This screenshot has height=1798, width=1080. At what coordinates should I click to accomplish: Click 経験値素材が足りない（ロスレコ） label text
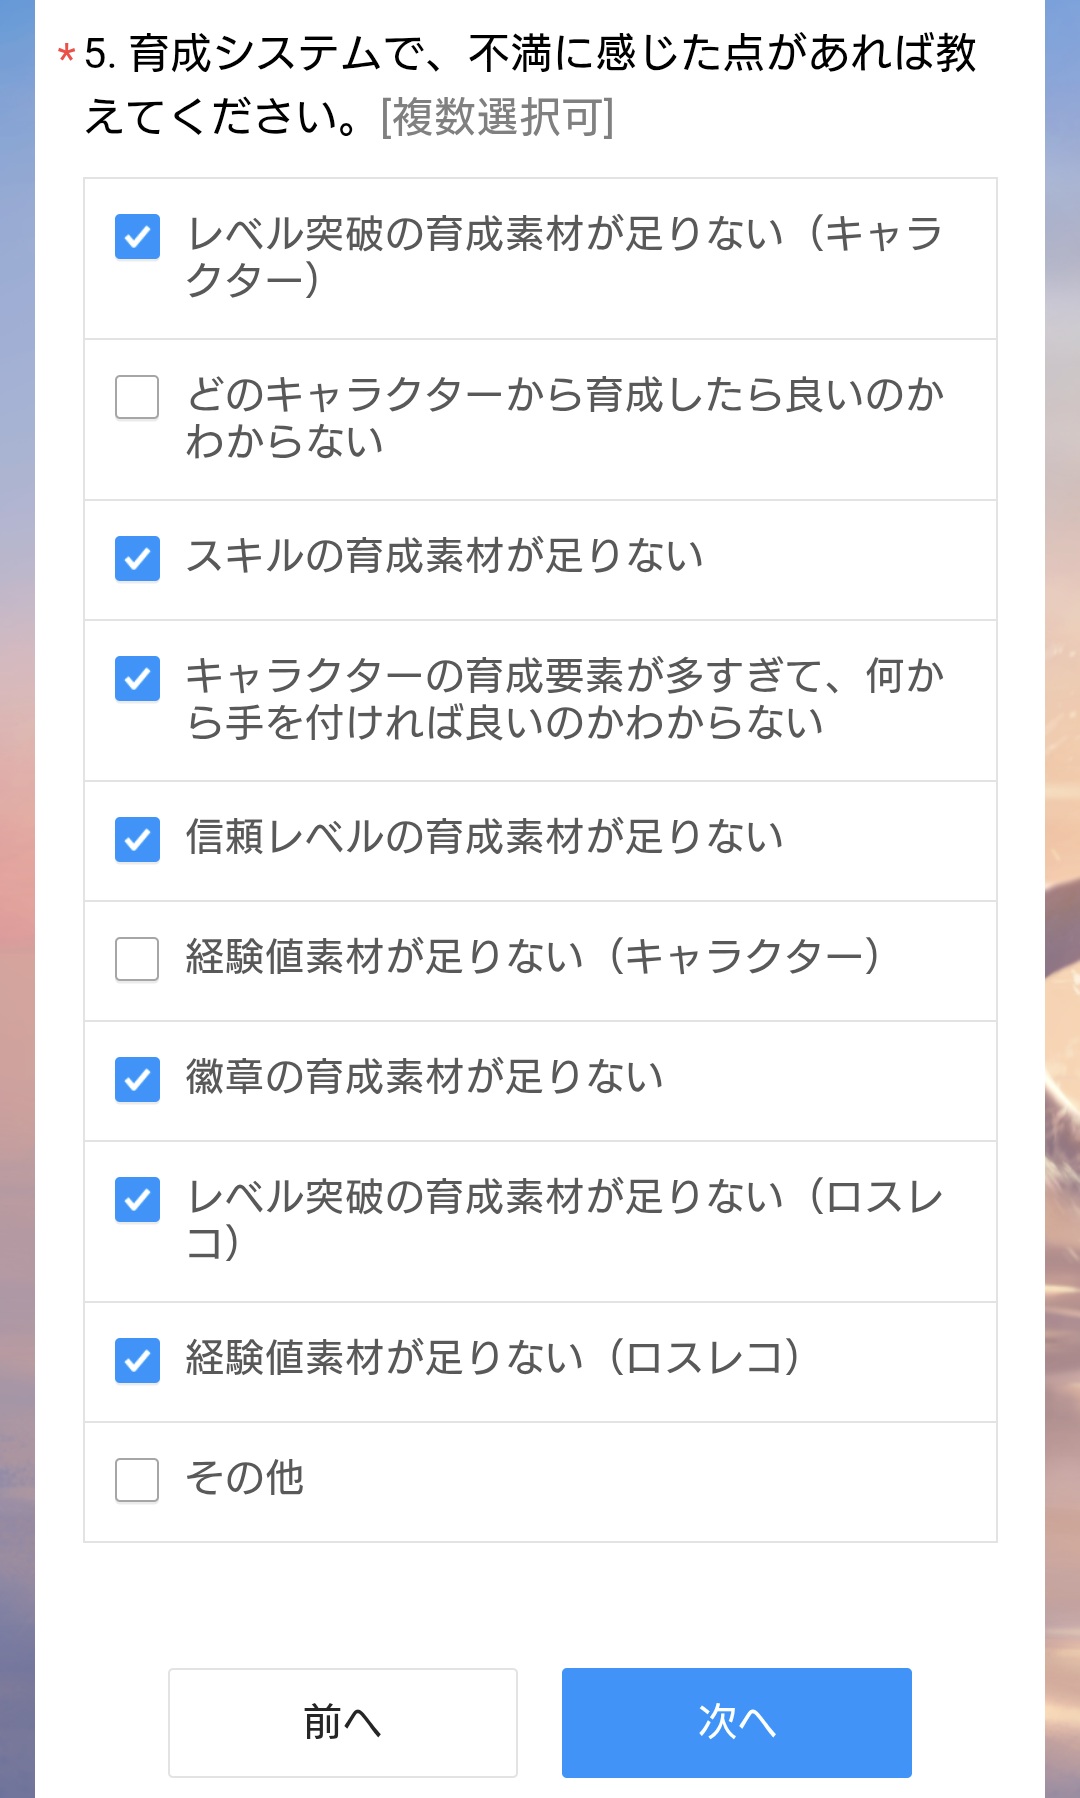[x=493, y=1358]
